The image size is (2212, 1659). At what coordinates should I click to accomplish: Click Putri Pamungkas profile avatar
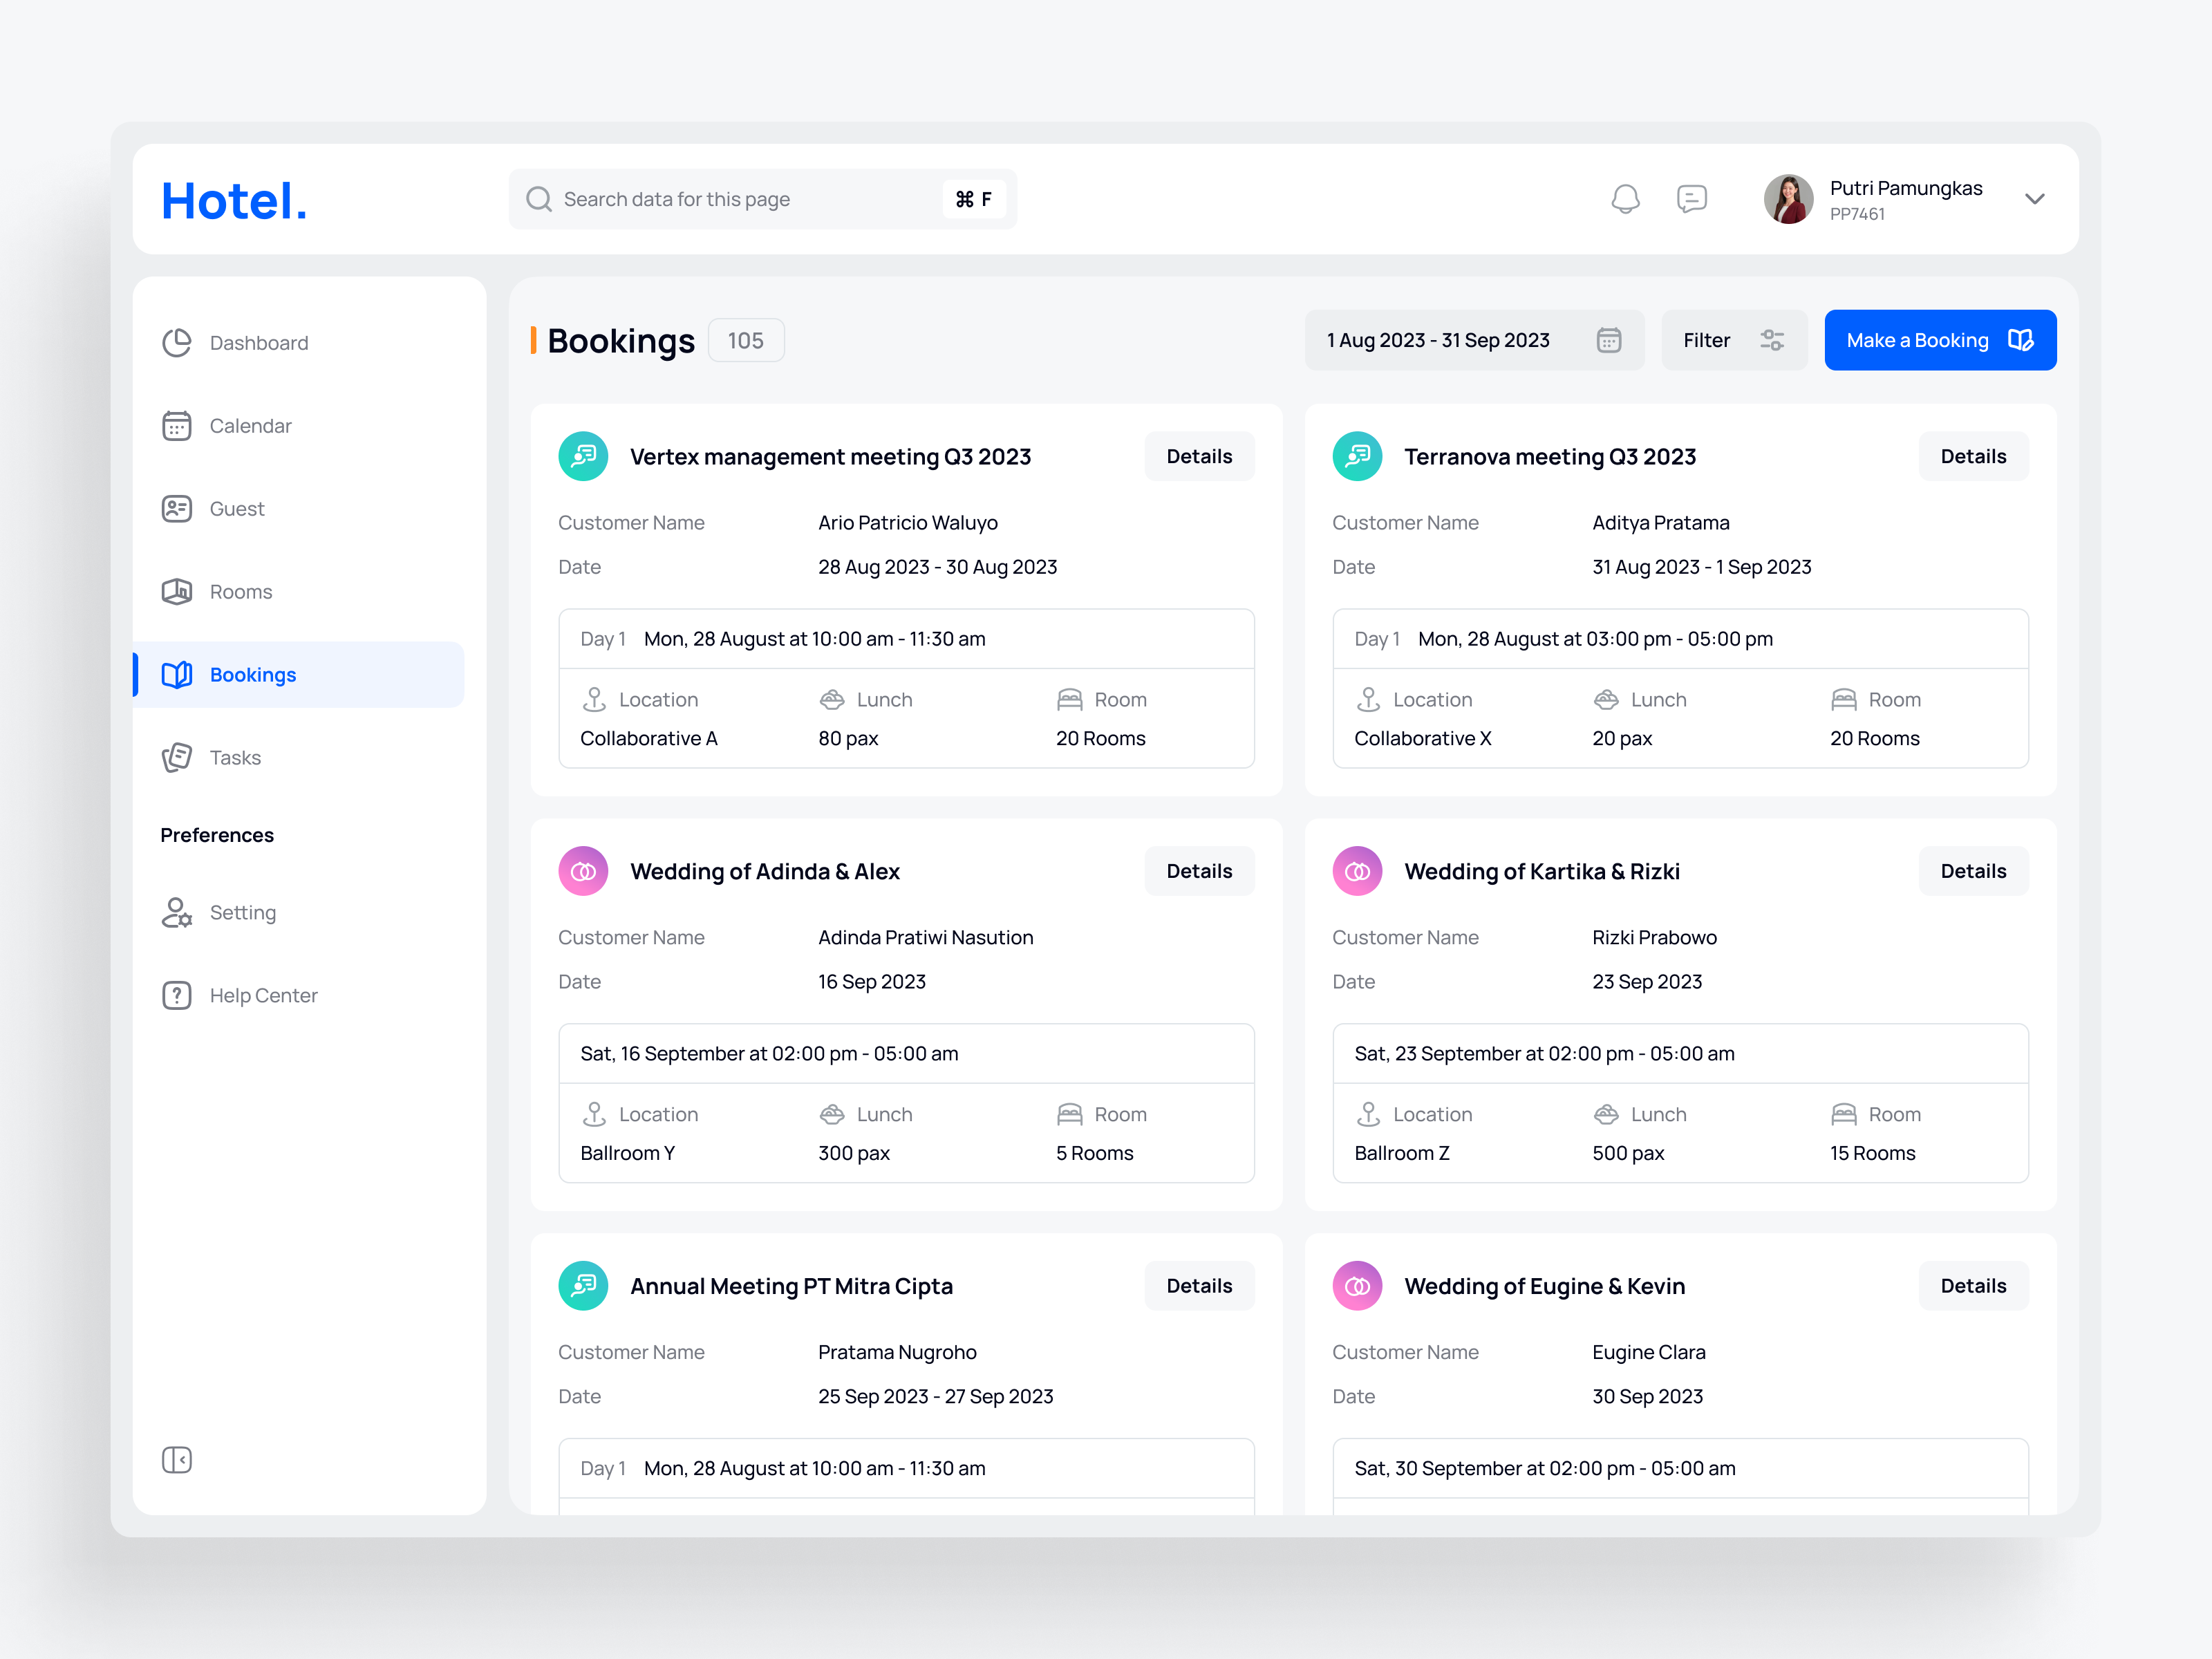click(x=1788, y=198)
